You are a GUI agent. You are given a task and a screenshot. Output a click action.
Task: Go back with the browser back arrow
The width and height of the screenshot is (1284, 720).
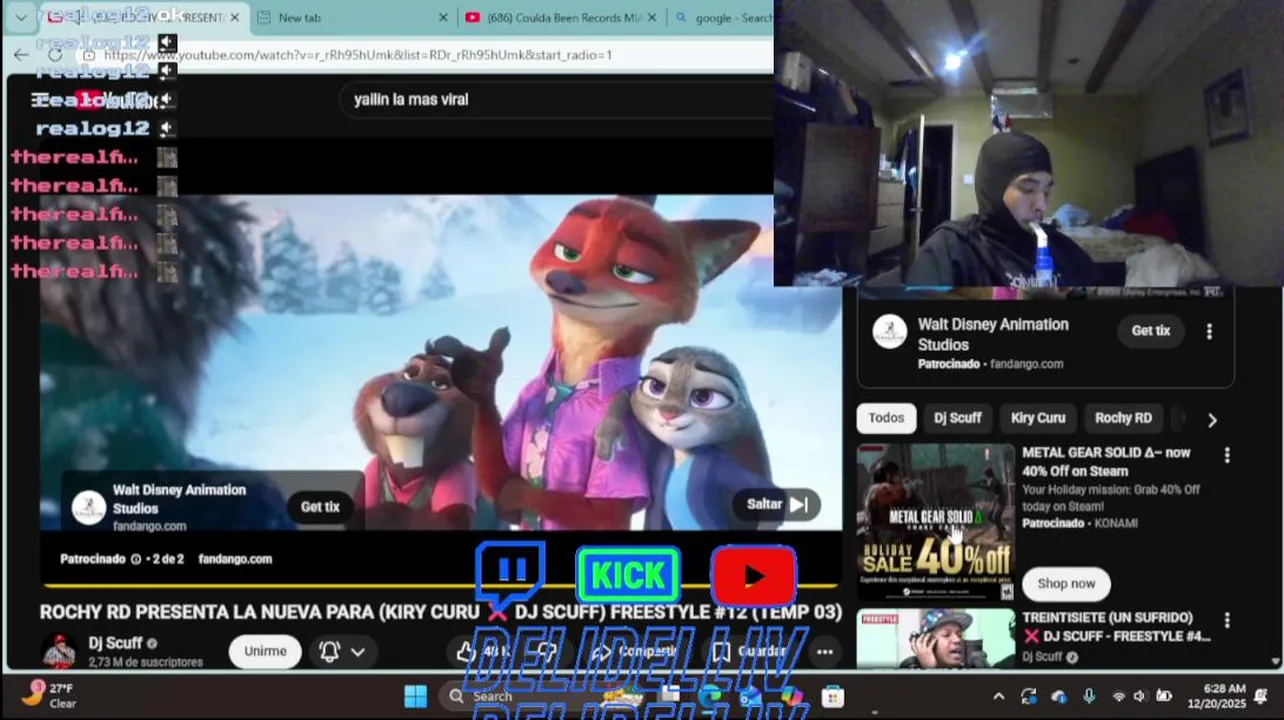point(21,55)
